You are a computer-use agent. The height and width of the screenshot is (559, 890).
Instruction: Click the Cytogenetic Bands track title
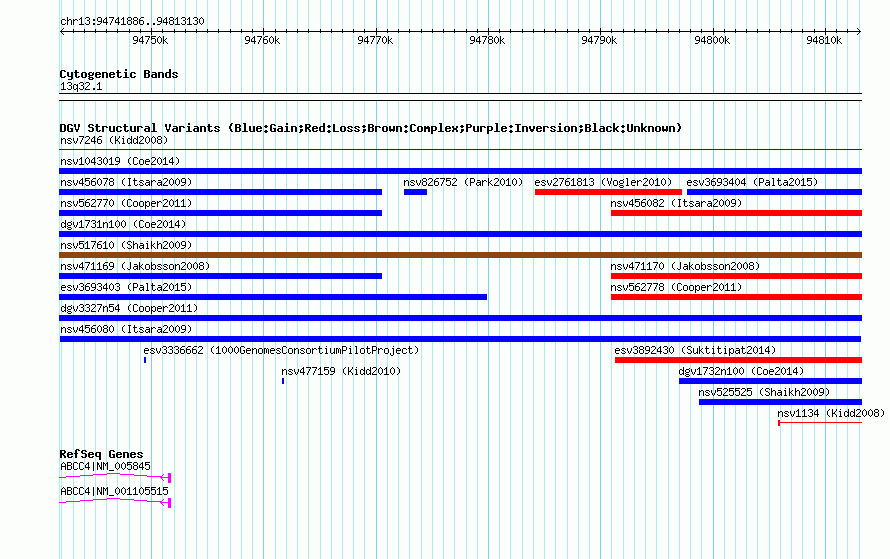119,74
